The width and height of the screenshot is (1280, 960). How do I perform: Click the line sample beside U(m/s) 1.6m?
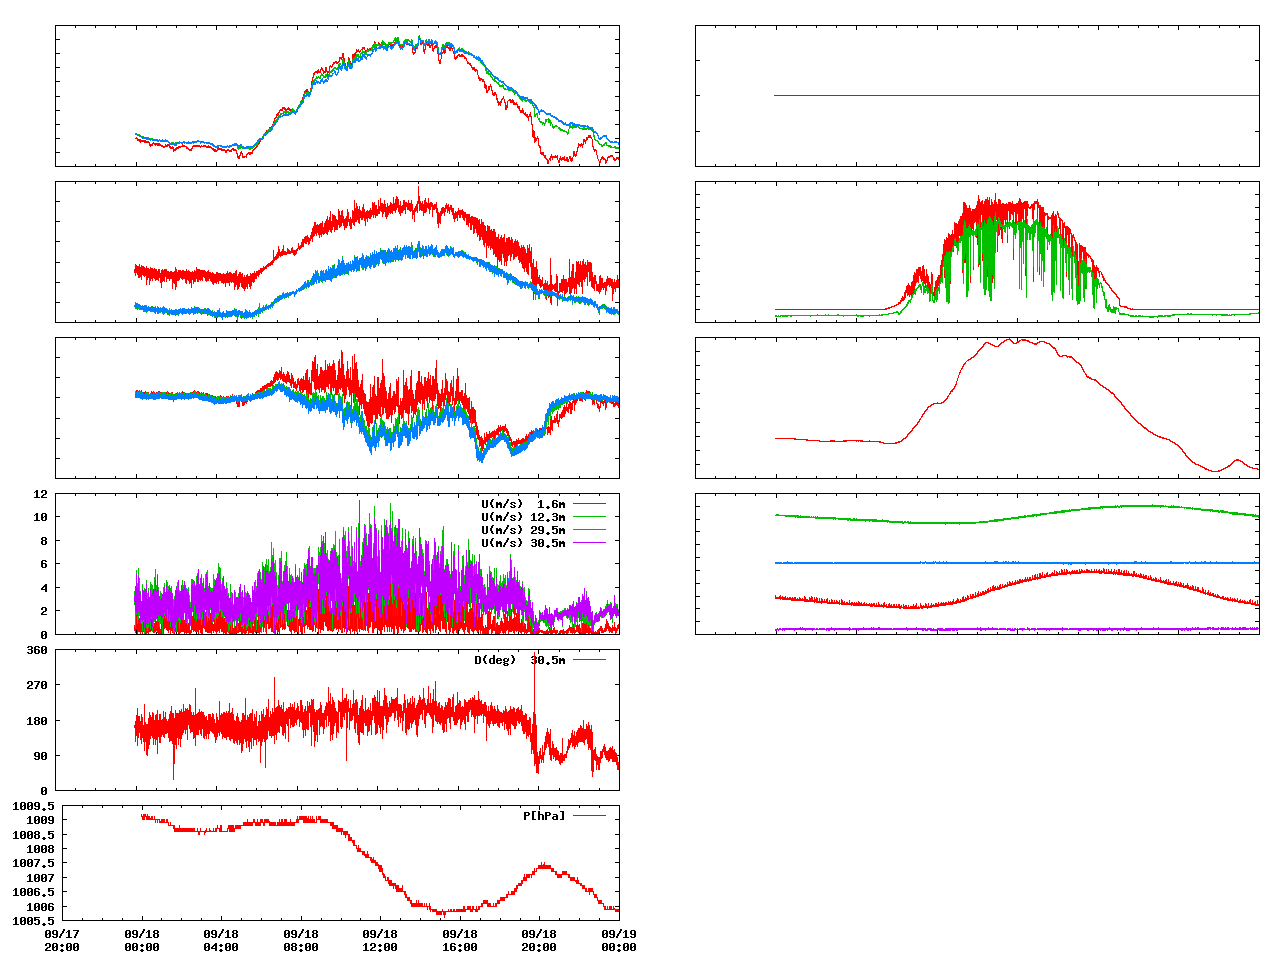coord(589,504)
